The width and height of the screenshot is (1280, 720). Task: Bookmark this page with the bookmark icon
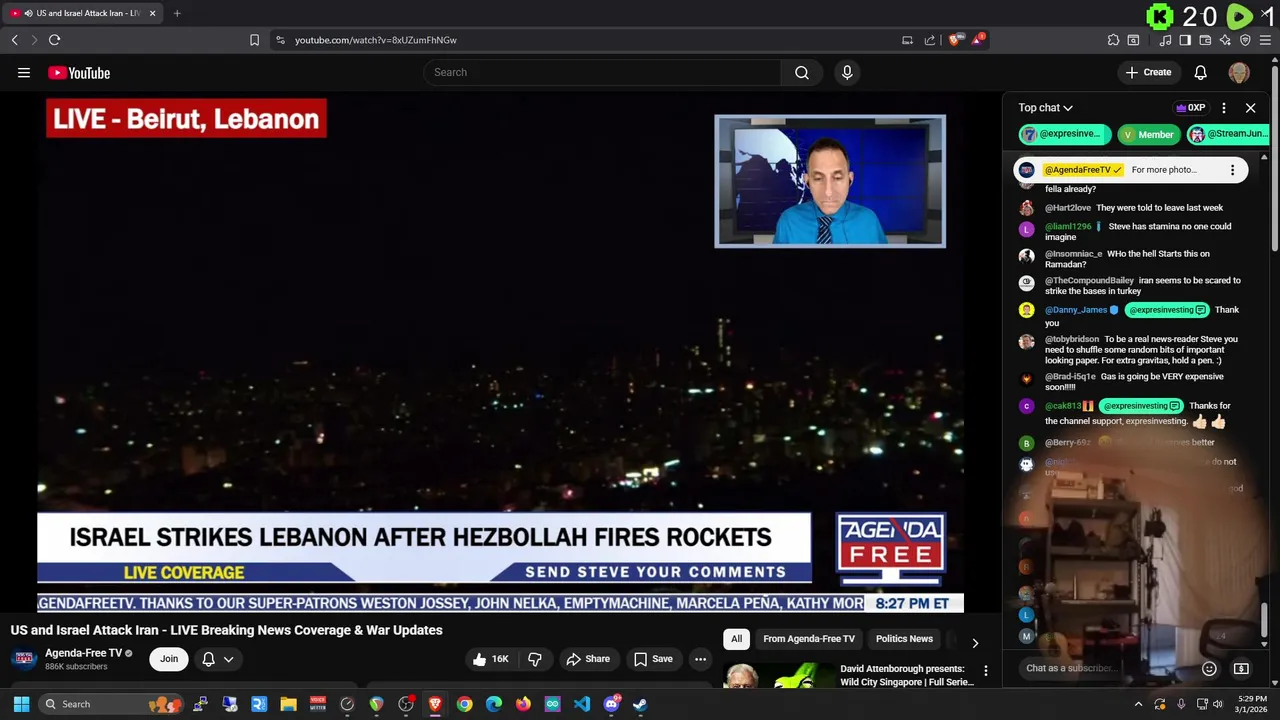coord(254,40)
